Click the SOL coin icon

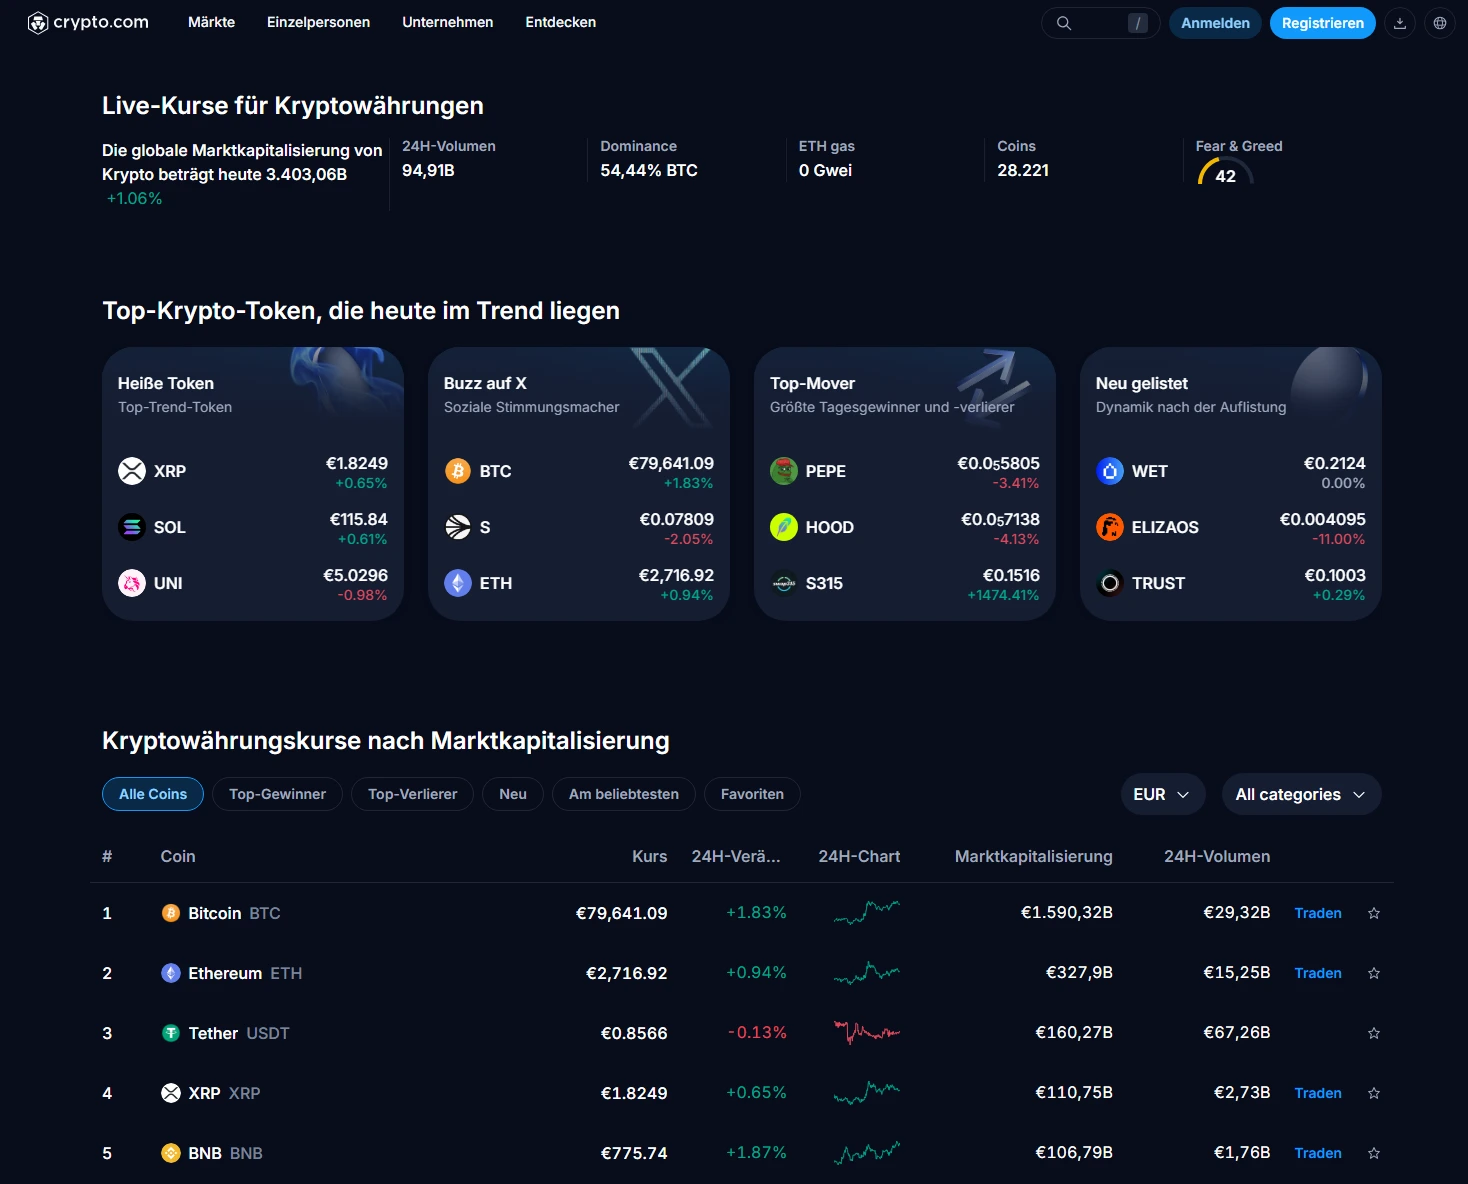pyautogui.click(x=132, y=527)
